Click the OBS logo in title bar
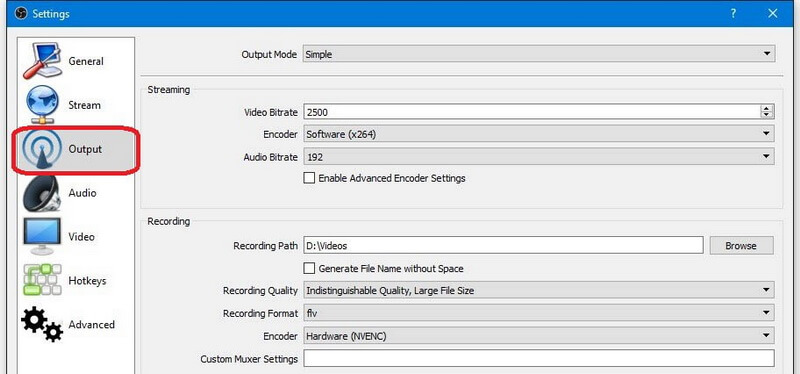This screenshot has width=800, height=374. pos(21,13)
